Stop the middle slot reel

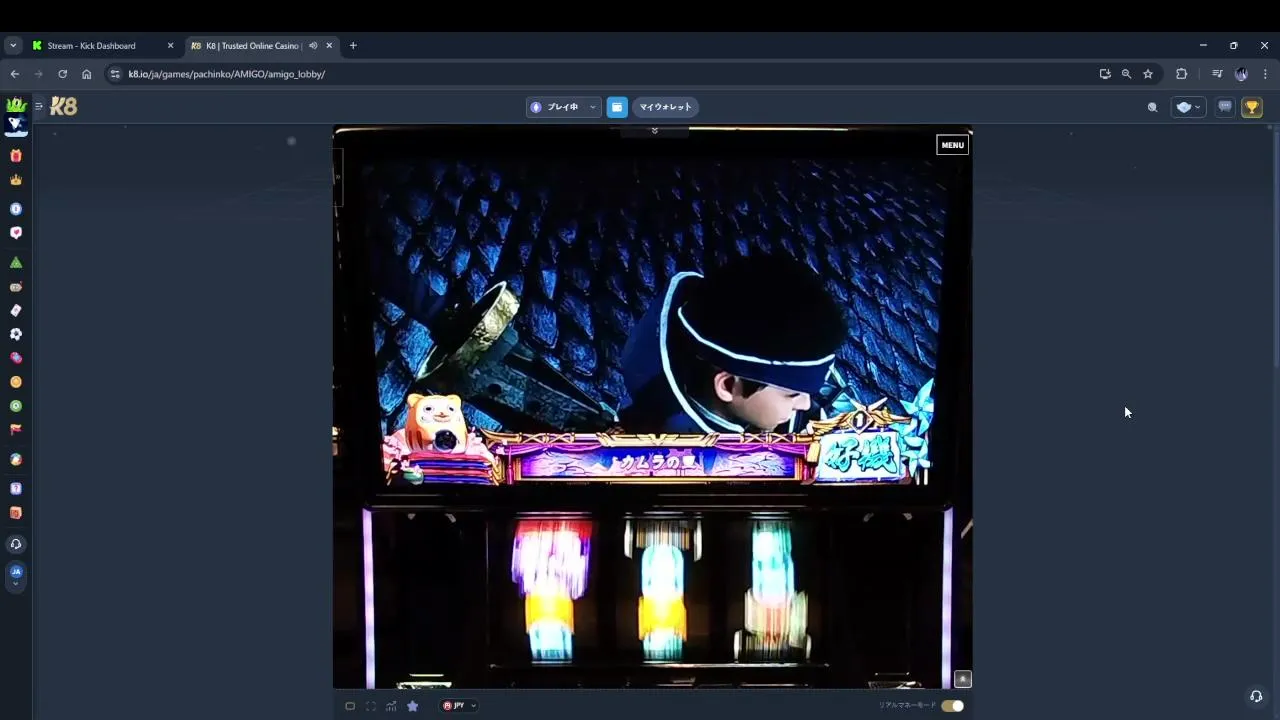662,590
